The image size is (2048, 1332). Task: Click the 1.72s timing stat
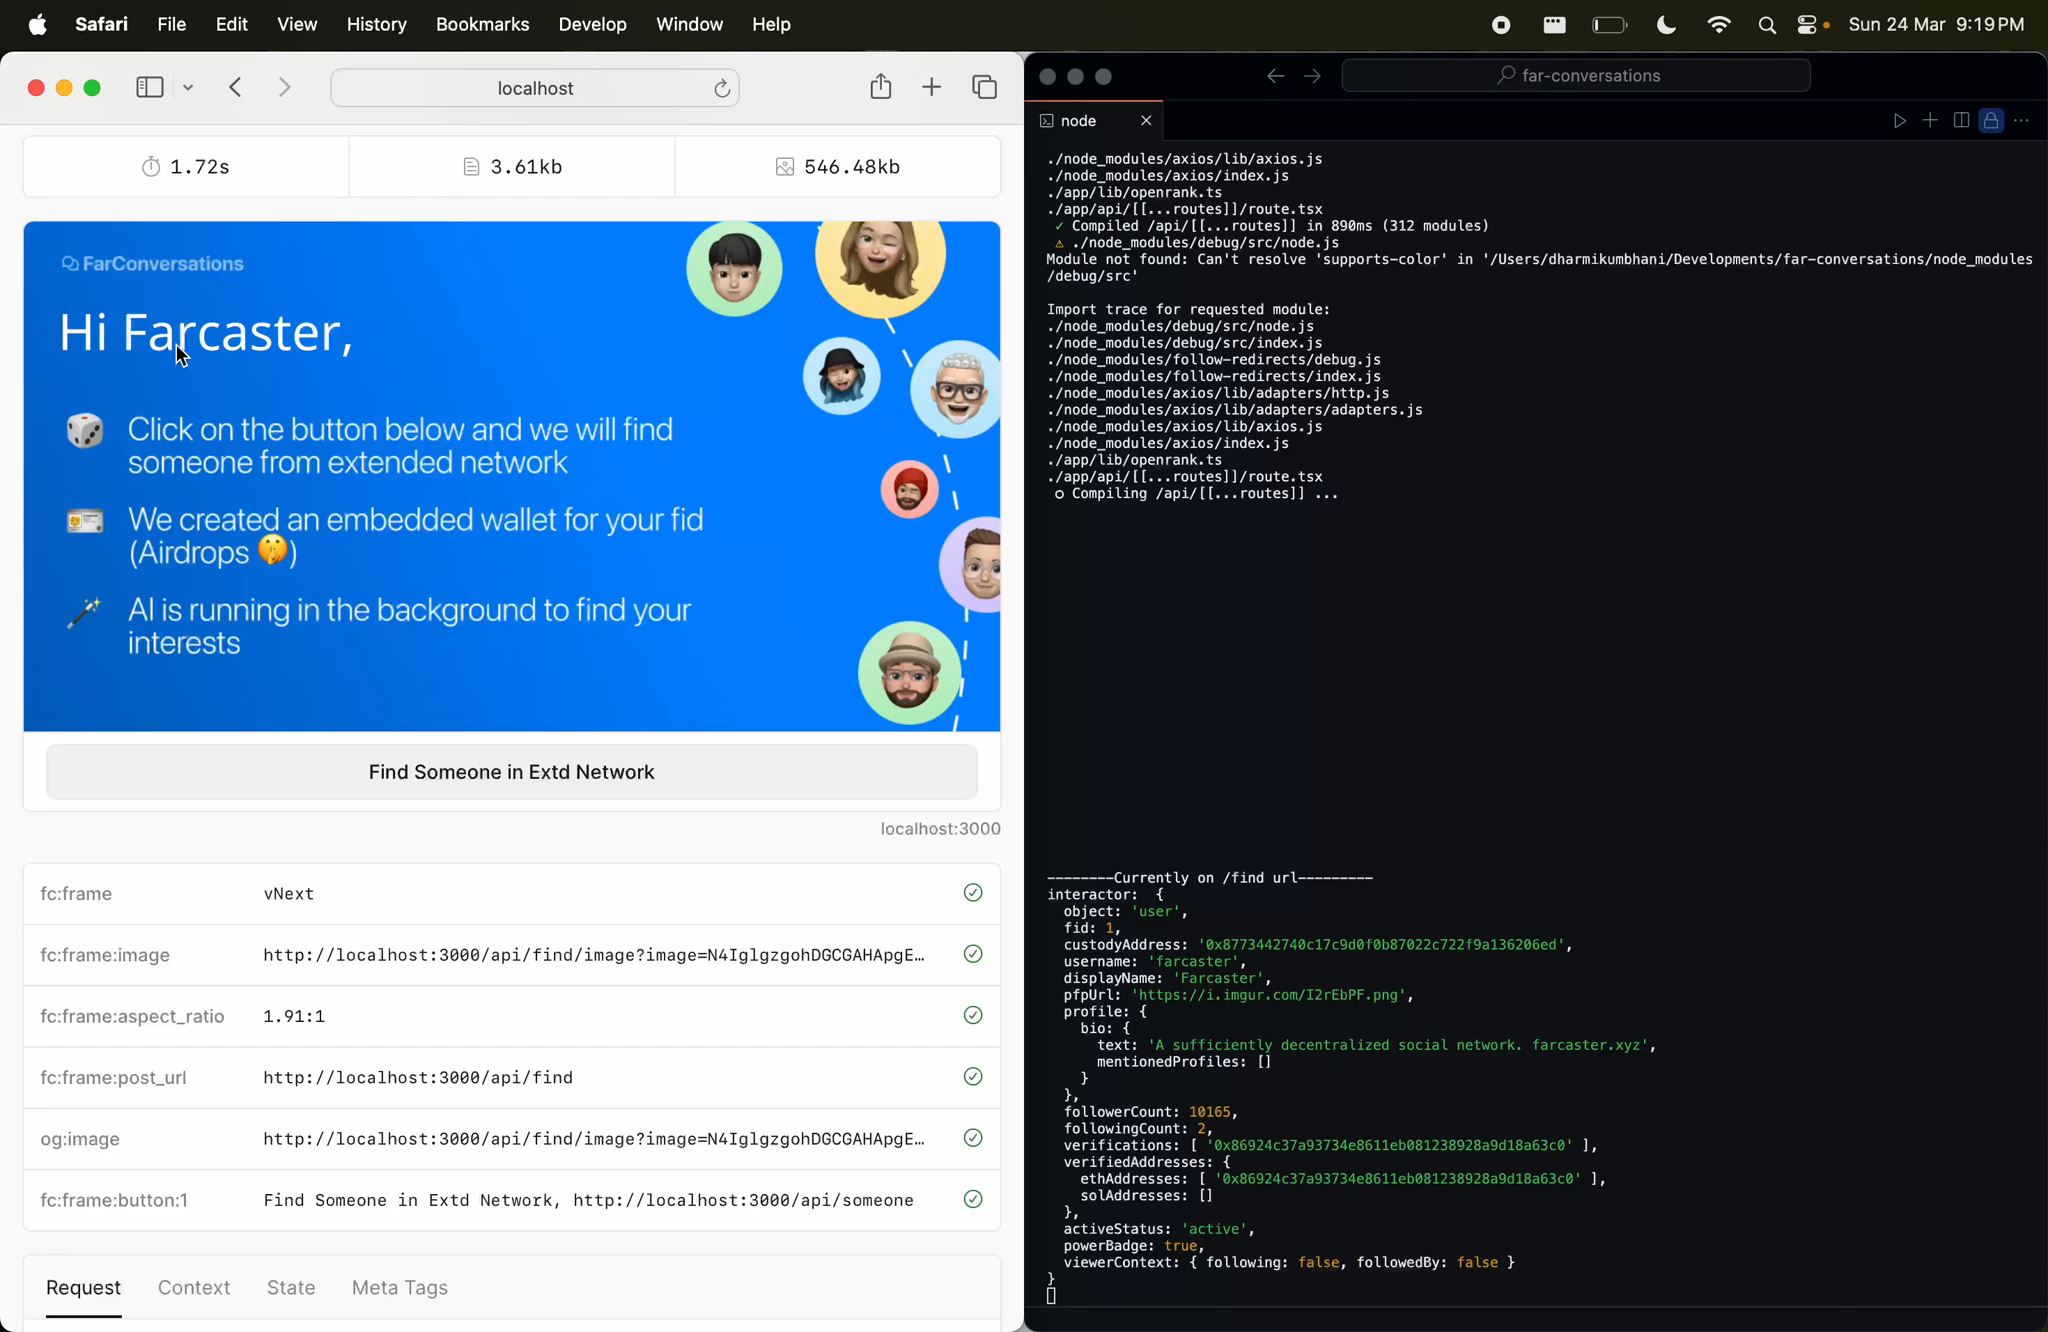[x=186, y=167]
